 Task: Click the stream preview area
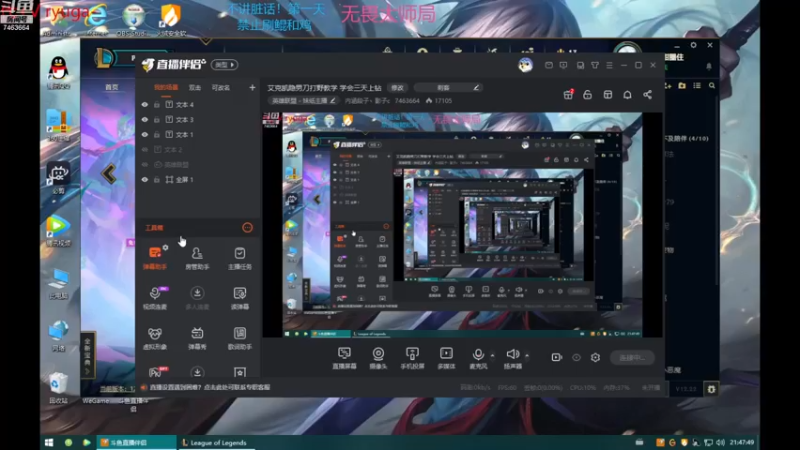click(462, 225)
